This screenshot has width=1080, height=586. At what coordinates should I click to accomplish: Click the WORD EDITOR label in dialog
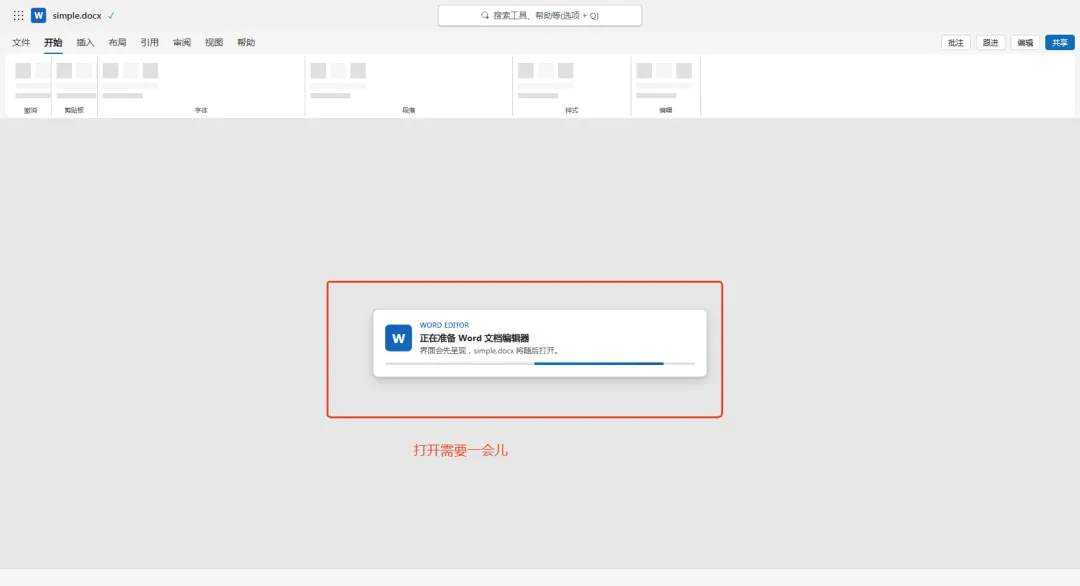(444, 325)
